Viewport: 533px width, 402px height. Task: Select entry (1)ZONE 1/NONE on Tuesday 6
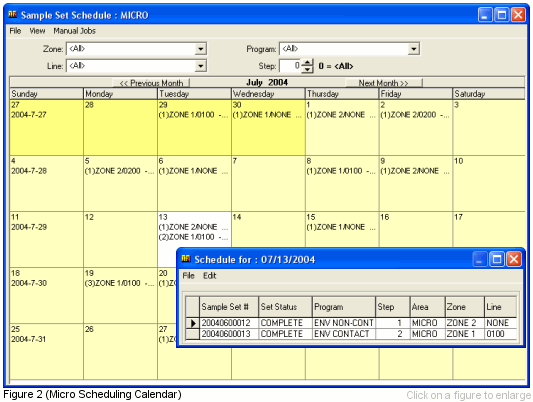(x=193, y=171)
